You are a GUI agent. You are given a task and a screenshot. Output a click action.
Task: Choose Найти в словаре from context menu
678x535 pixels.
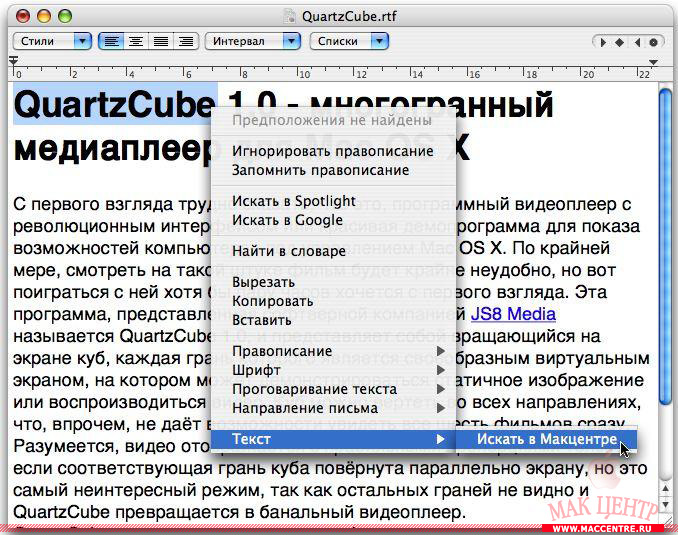333,251
